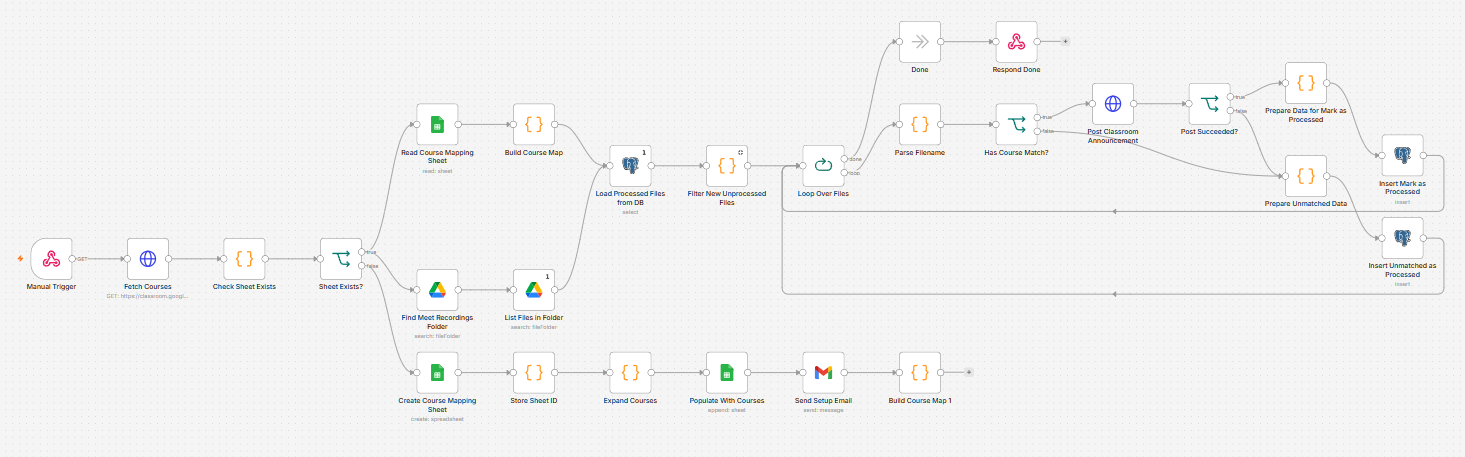Viewport: 1465px width, 457px height.
Task: Click the GET classroom URL subtitle text
Action: 148,296
